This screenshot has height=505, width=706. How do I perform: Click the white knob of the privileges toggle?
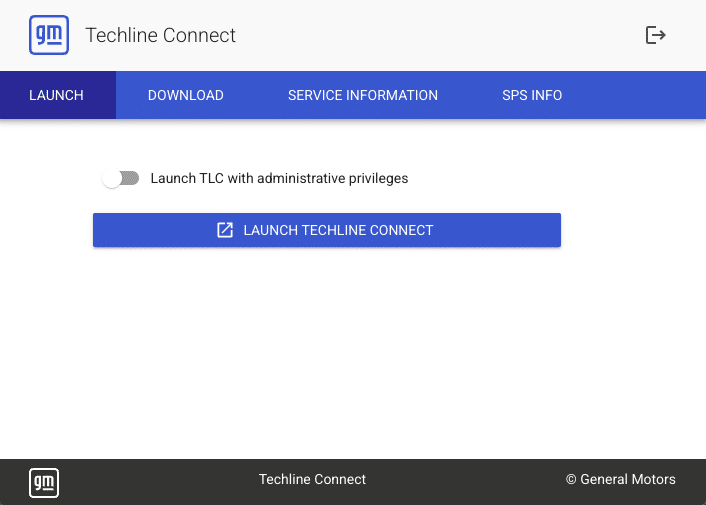pyautogui.click(x=112, y=179)
